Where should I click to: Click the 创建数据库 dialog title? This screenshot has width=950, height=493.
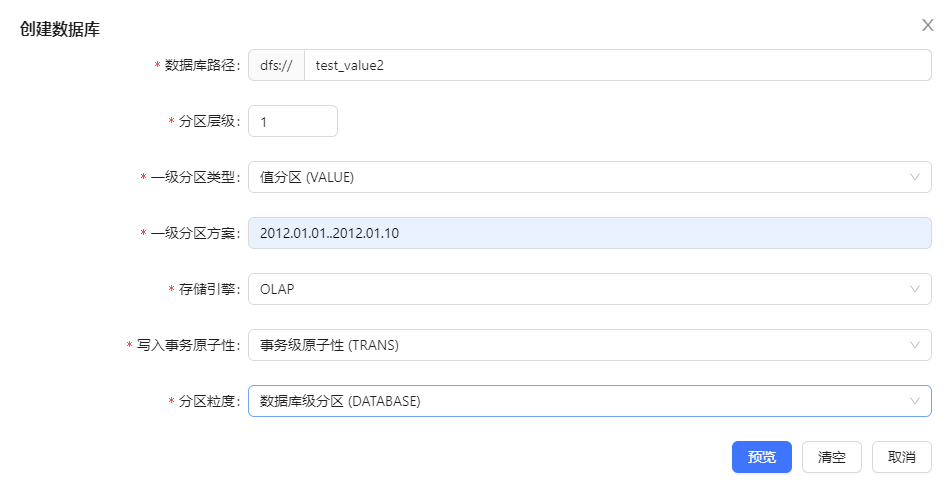[x=60, y=29]
